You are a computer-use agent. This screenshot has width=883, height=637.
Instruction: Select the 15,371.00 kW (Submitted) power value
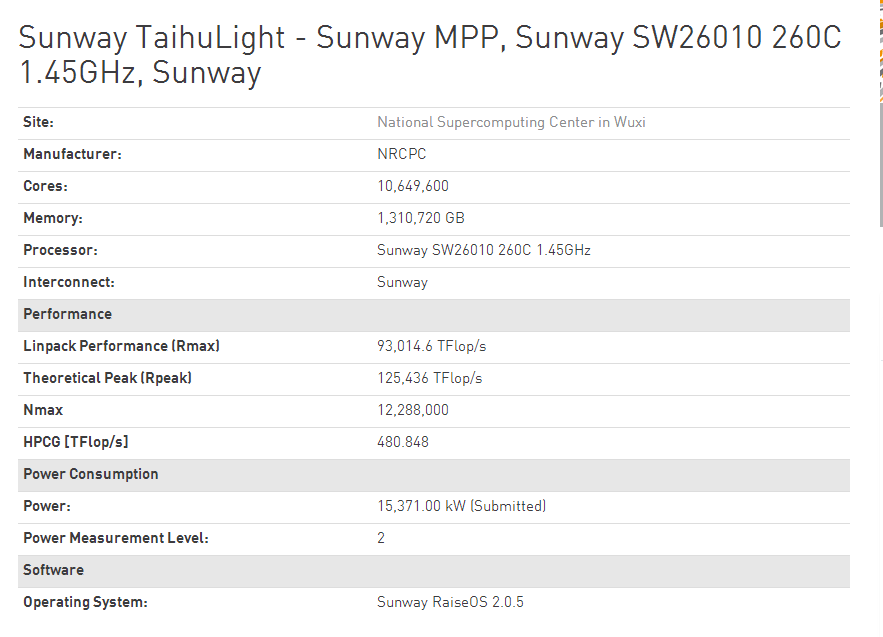point(461,506)
